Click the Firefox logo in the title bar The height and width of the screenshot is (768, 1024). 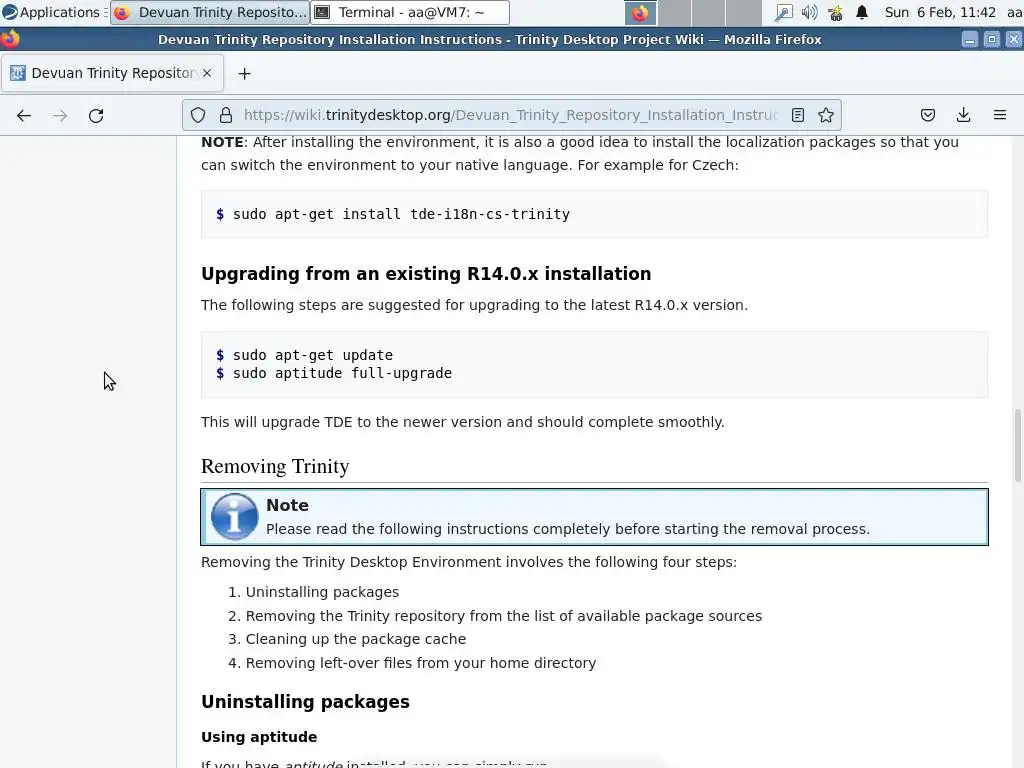tap(10, 39)
